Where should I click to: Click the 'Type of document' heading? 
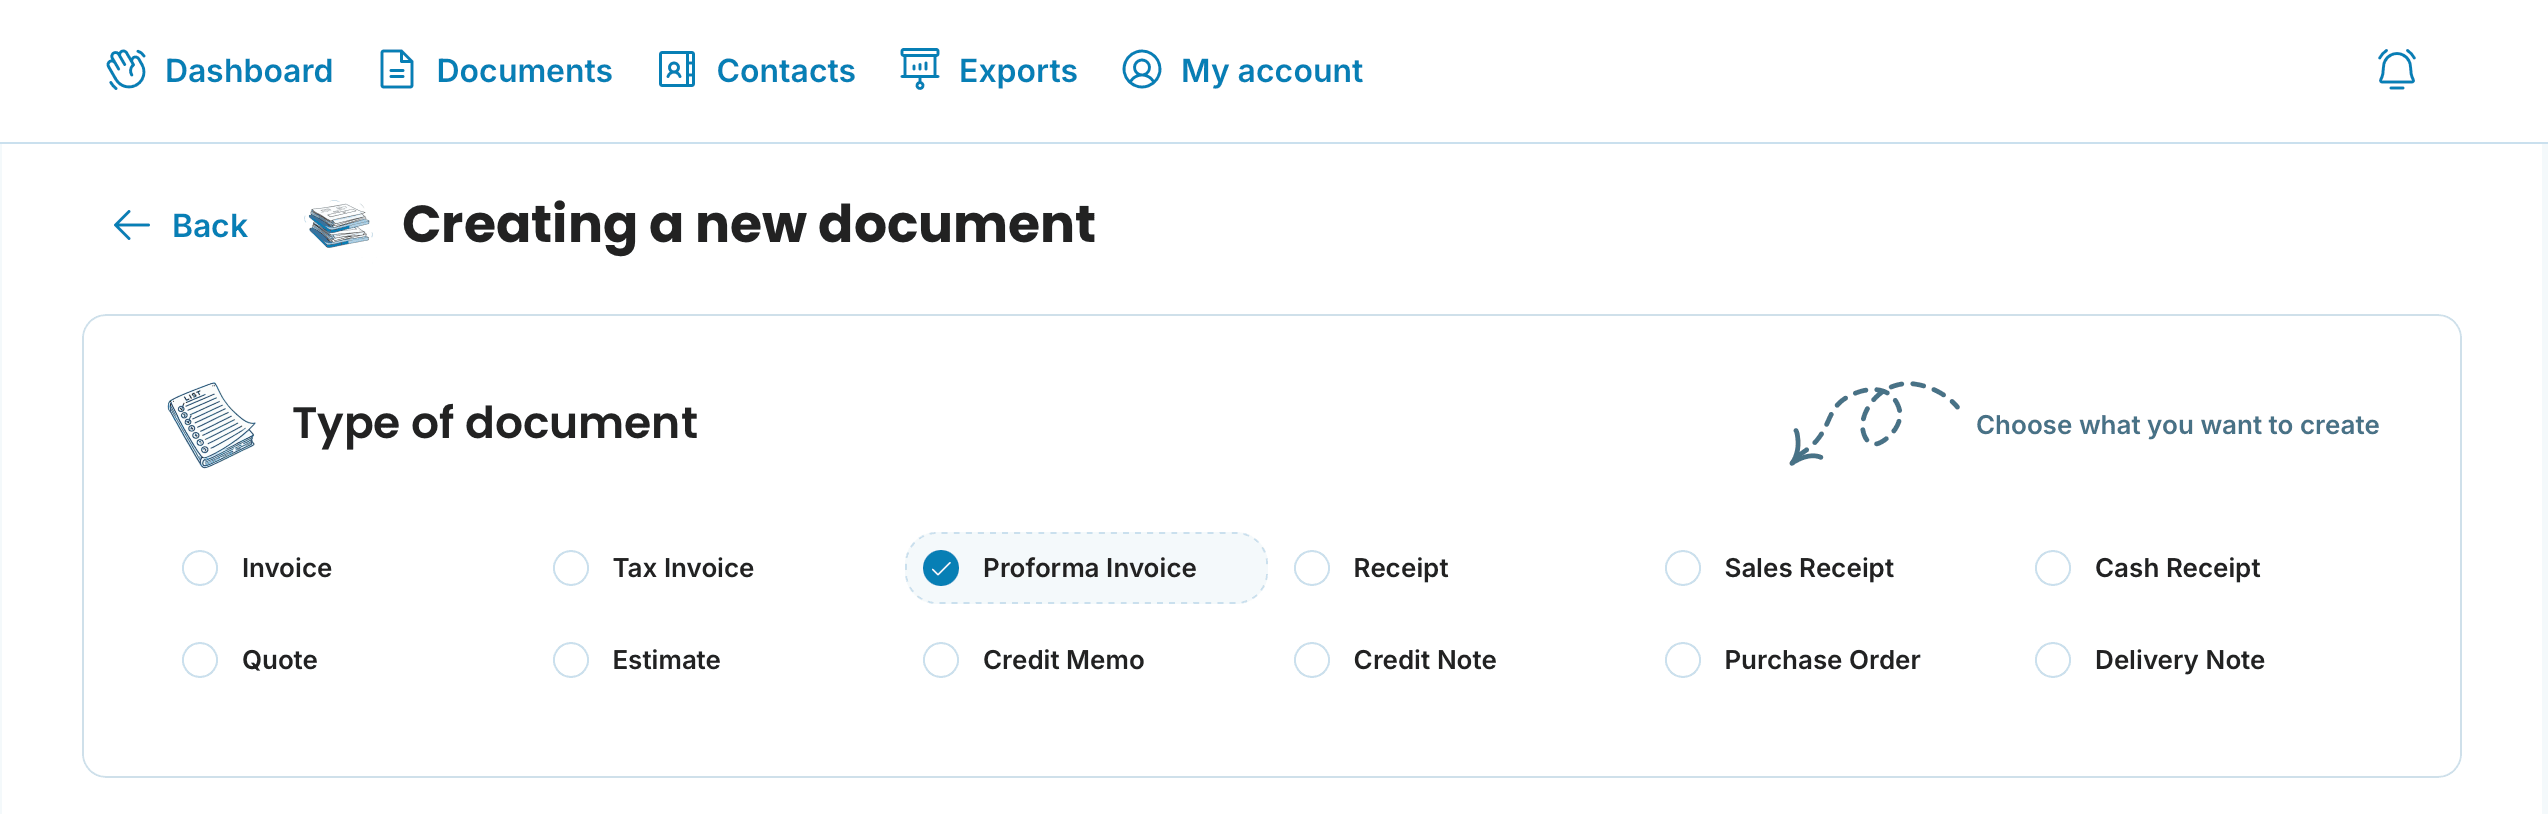point(495,424)
